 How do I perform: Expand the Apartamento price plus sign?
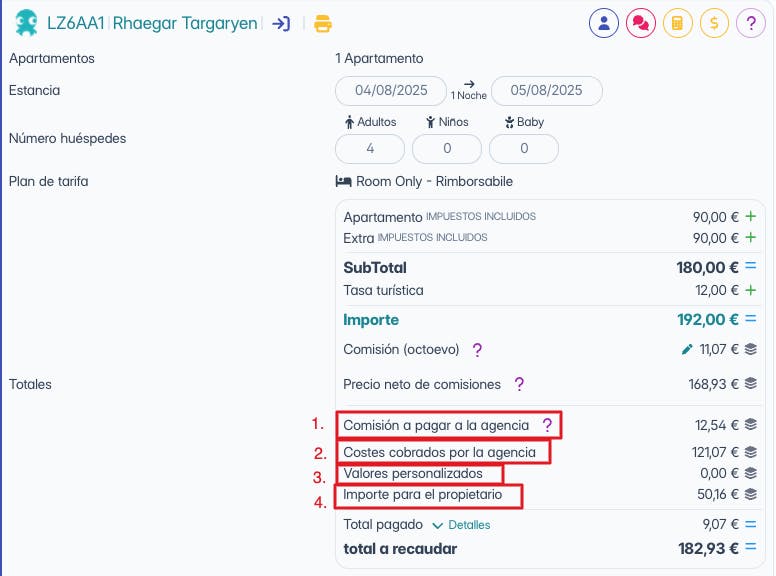[751, 216]
